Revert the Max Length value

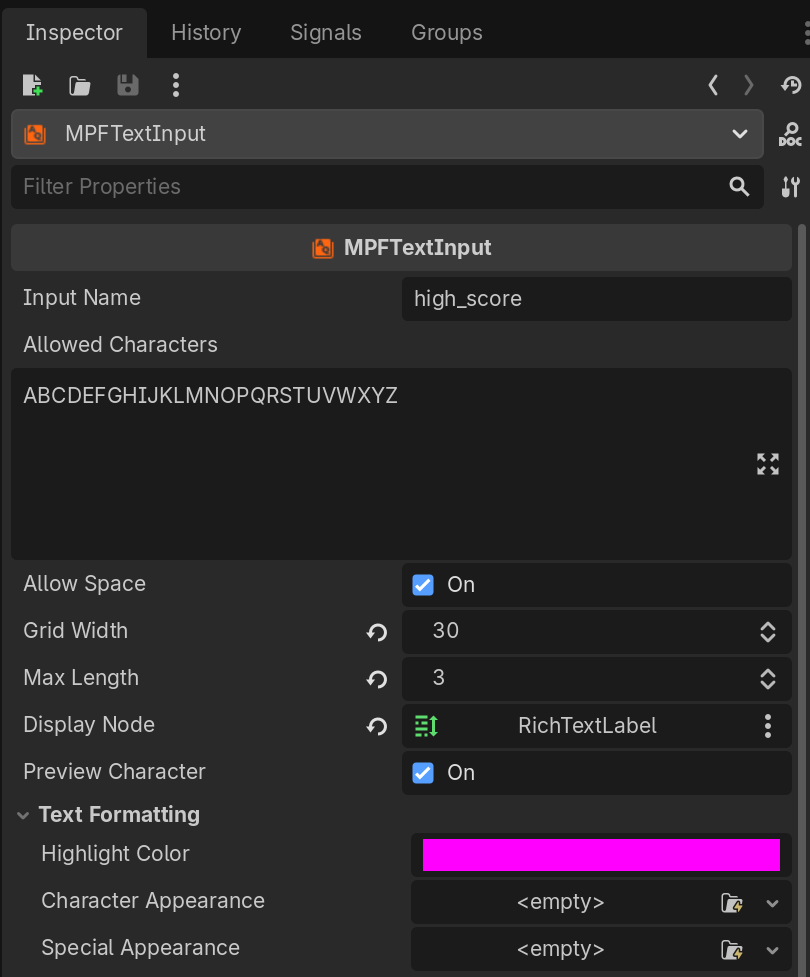coord(377,679)
